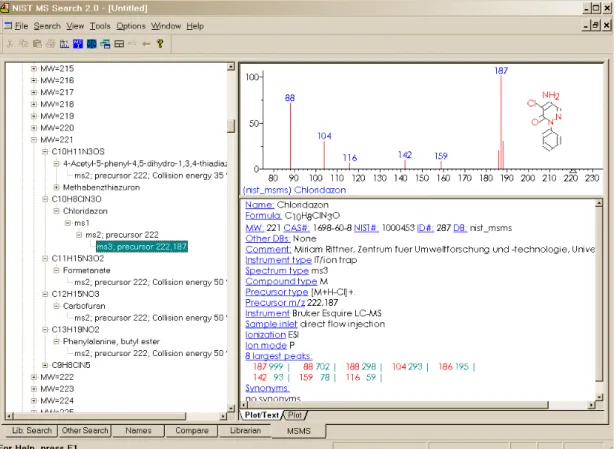Click the spectrum bar-graph toolbar icon
This screenshot has width=616, height=449.
64,44
